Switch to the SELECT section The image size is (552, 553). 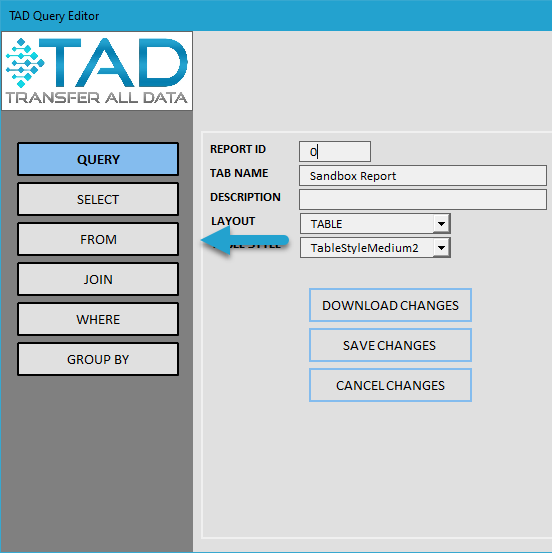click(98, 199)
